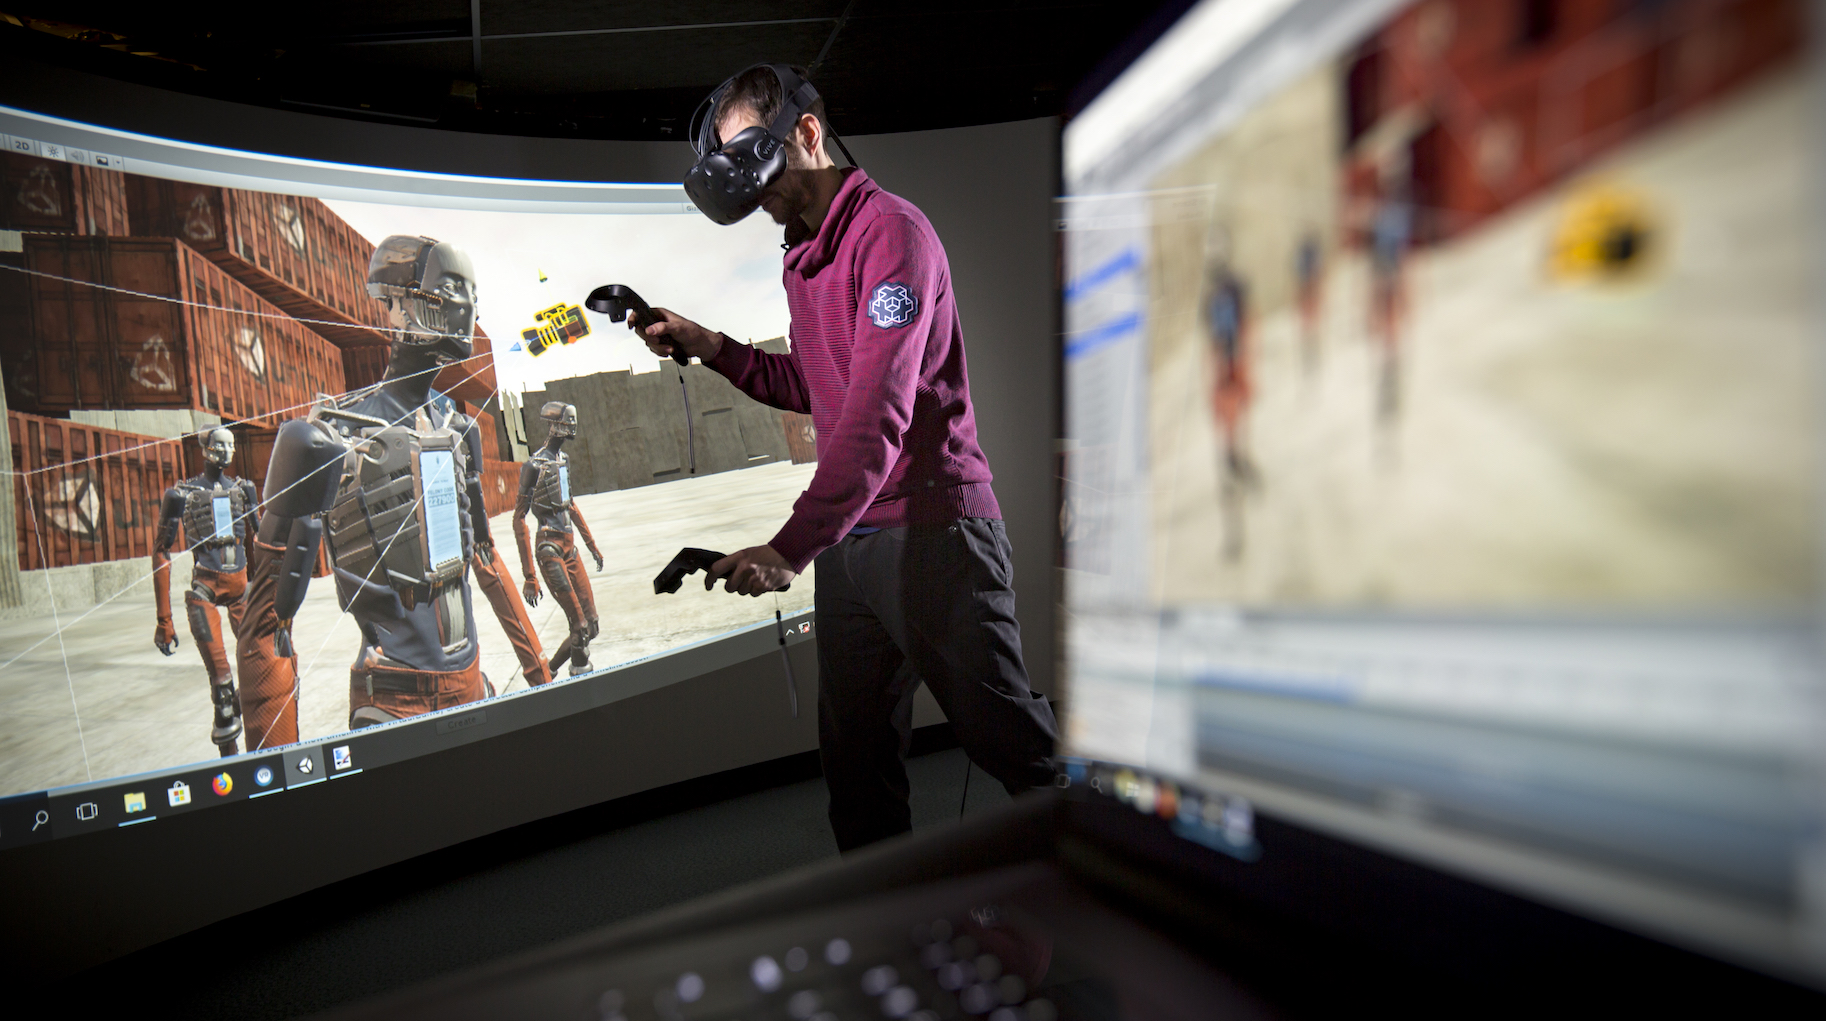This screenshot has width=1826, height=1021.
Task: Open the SteamVR taskbar icon
Action: [264, 776]
